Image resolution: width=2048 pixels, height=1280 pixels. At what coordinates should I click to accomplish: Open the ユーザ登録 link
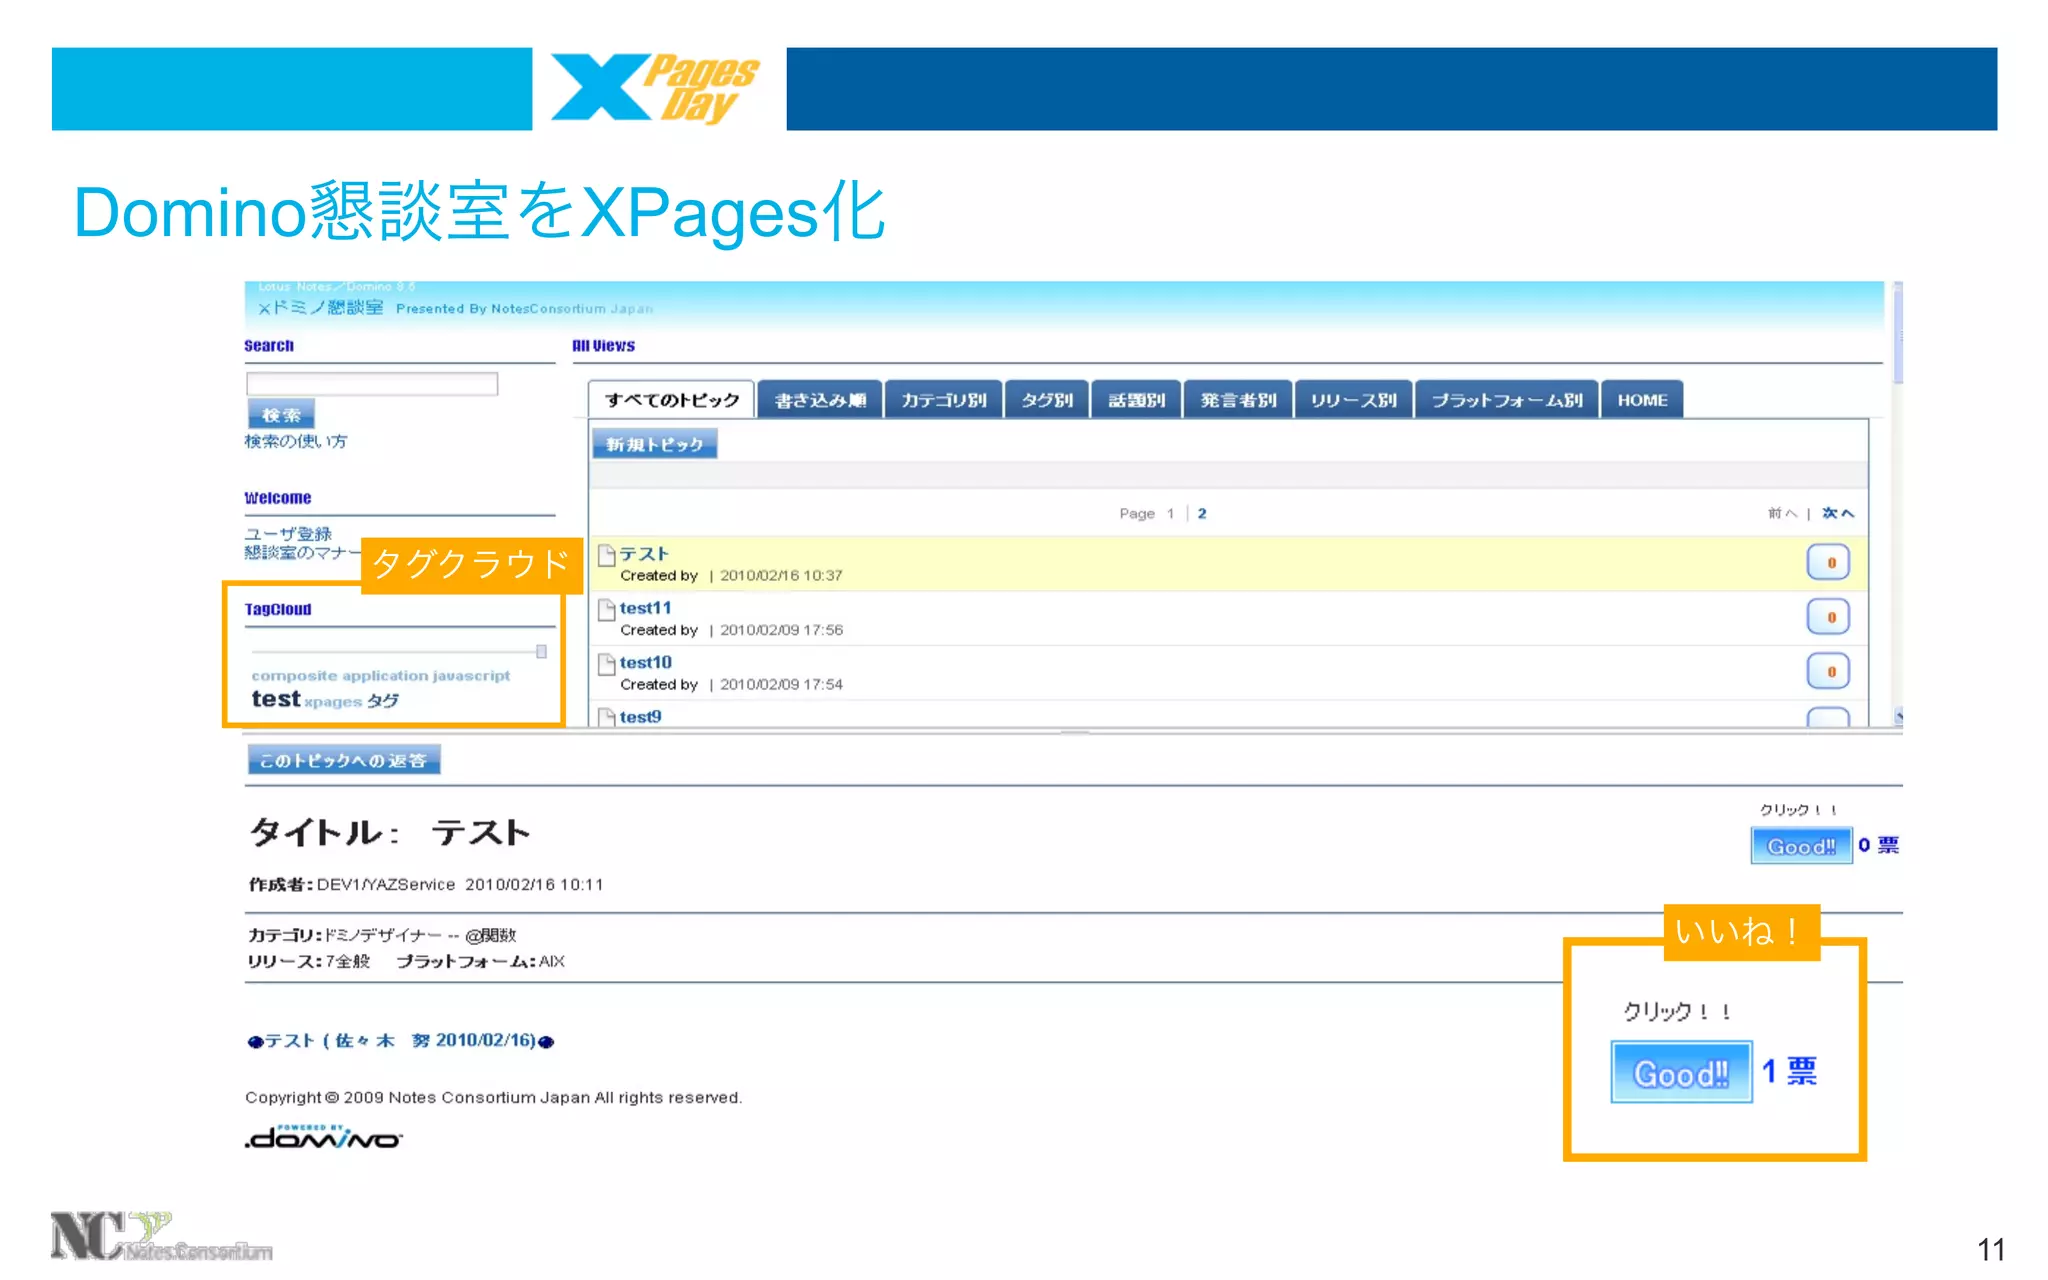click(x=288, y=534)
